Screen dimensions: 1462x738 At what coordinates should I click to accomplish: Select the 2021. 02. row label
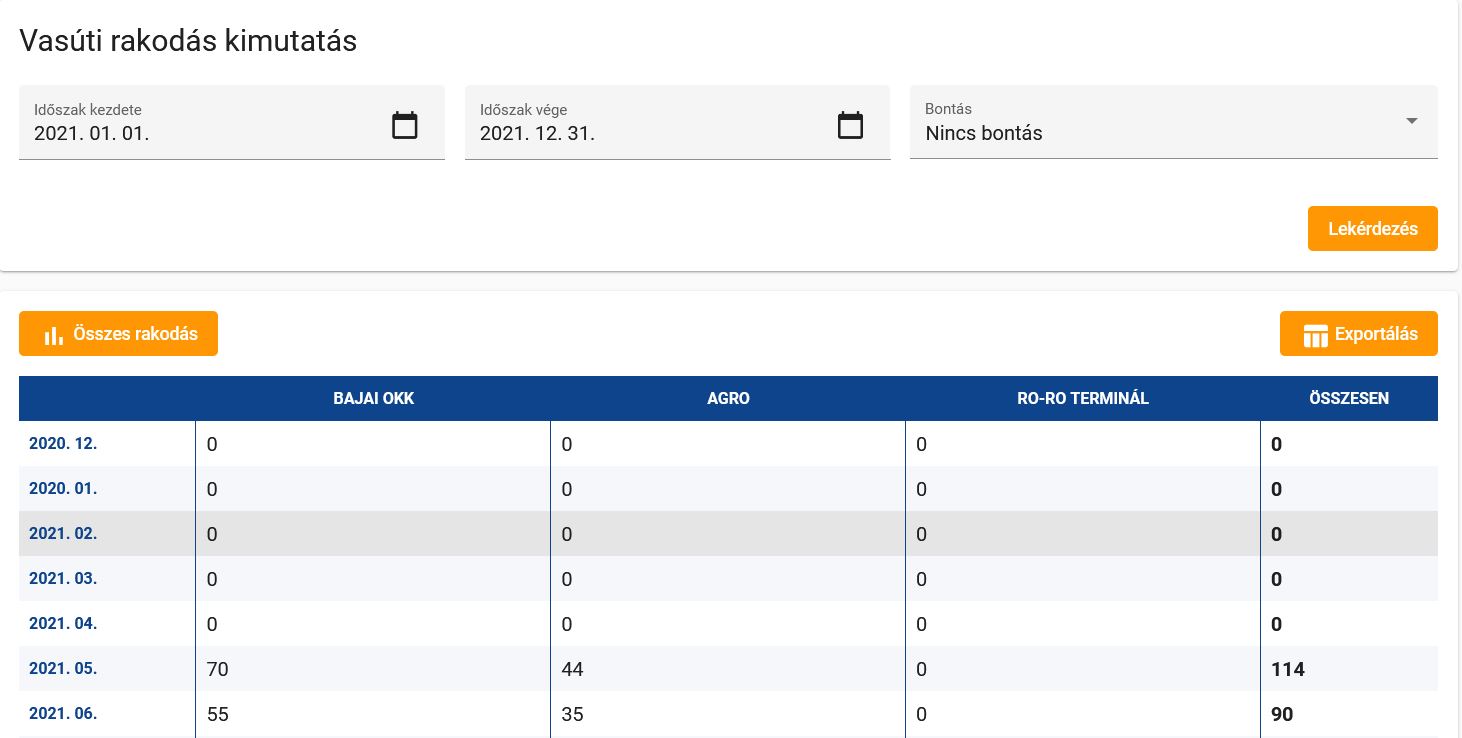coord(63,534)
